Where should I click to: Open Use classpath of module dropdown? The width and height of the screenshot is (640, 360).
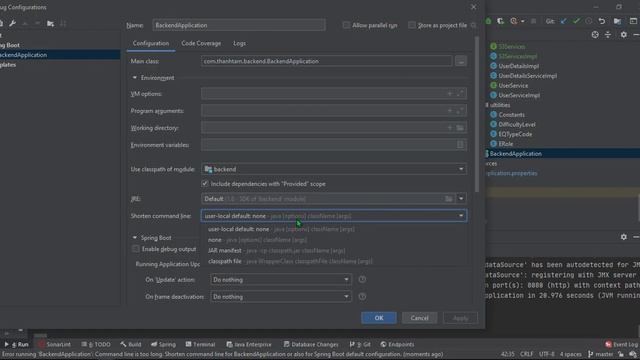tap(334, 169)
